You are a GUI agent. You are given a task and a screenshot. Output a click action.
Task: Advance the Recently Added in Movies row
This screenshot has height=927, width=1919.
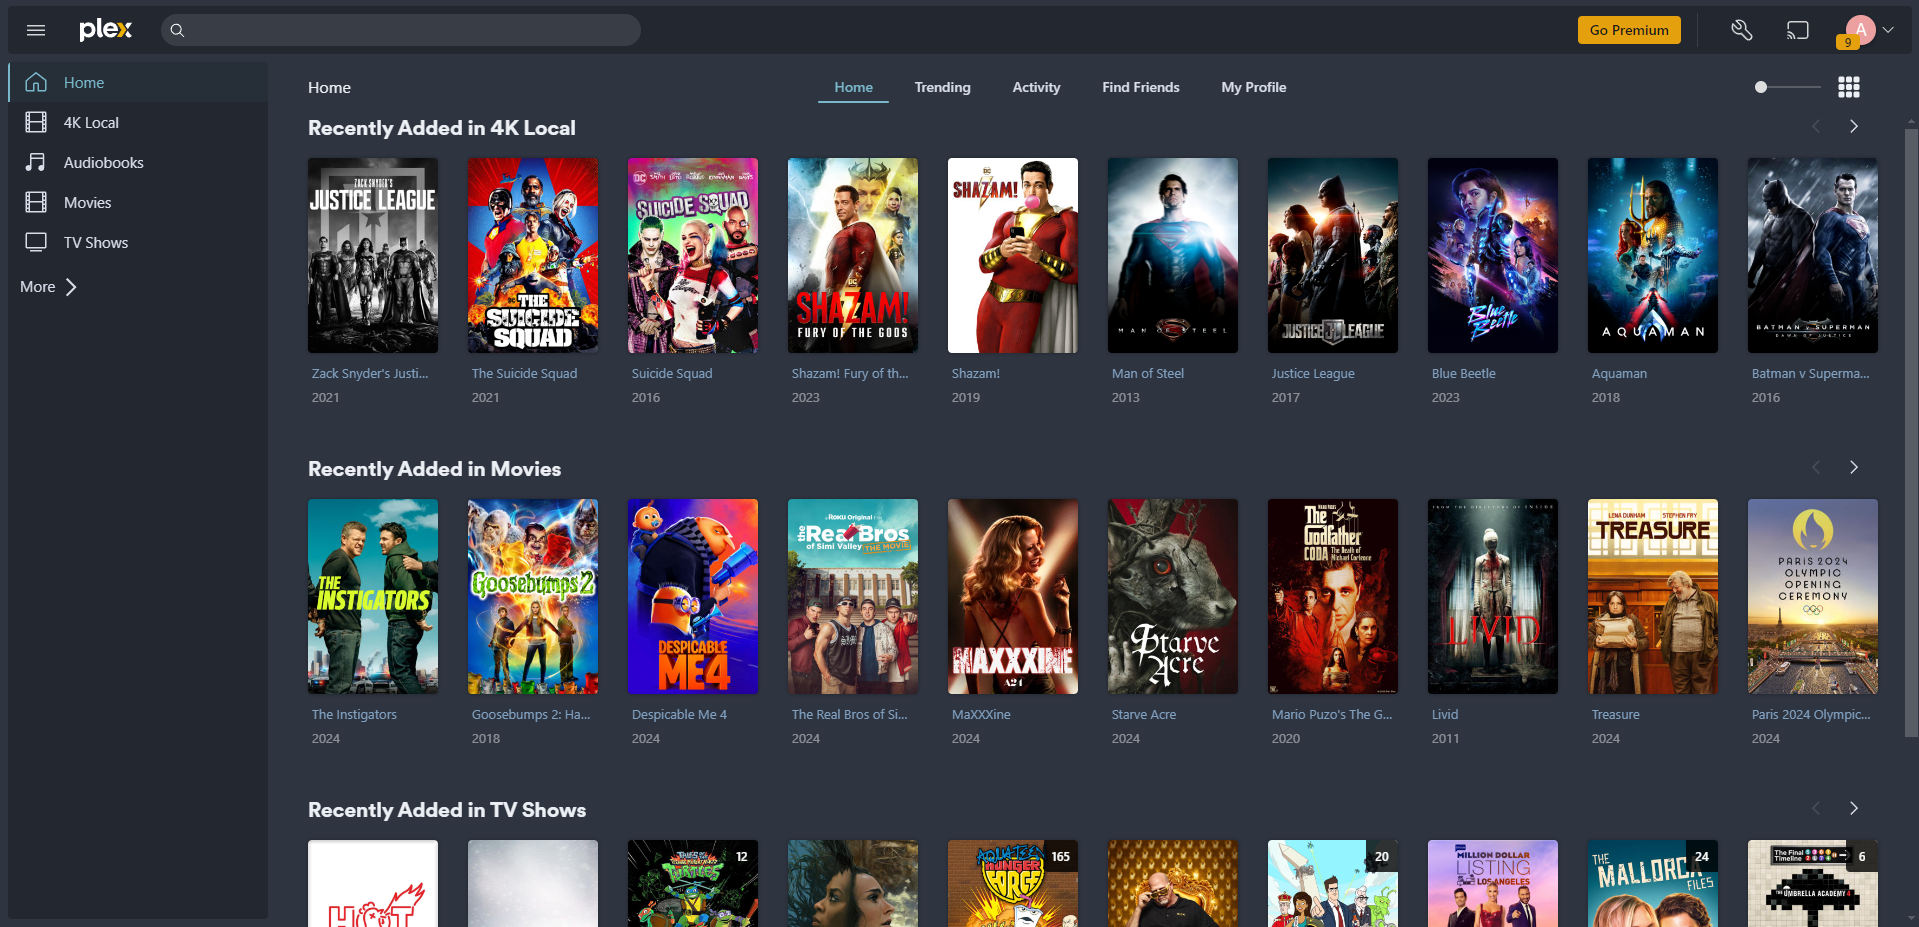1854,468
